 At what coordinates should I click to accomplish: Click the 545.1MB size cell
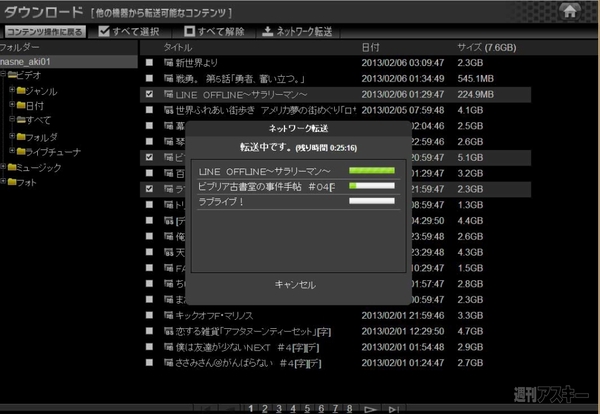(476, 78)
